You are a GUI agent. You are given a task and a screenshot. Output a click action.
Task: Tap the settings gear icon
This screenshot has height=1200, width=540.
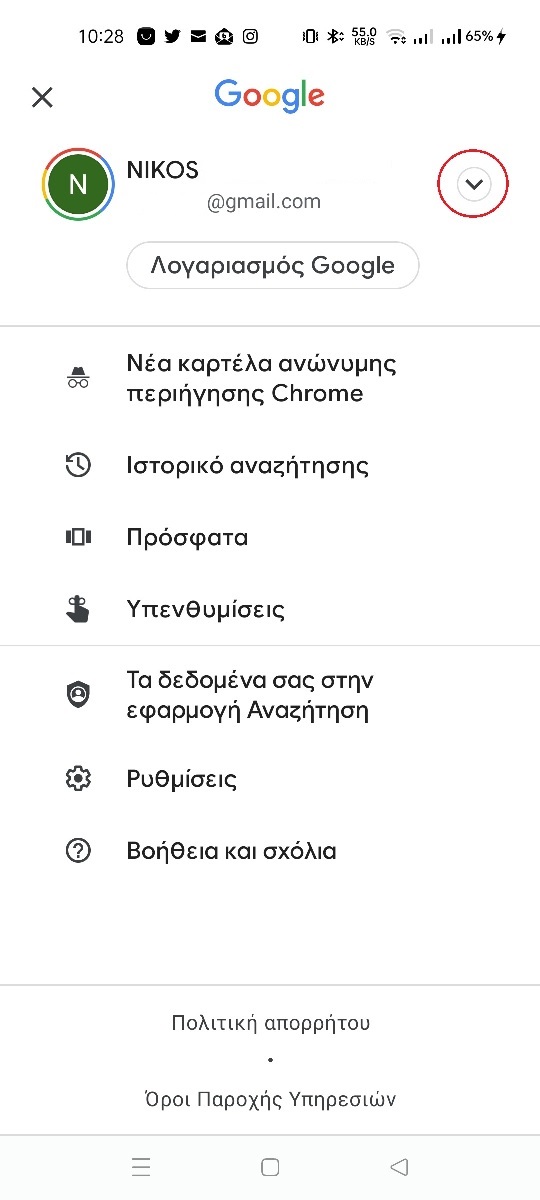click(x=78, y=779)
